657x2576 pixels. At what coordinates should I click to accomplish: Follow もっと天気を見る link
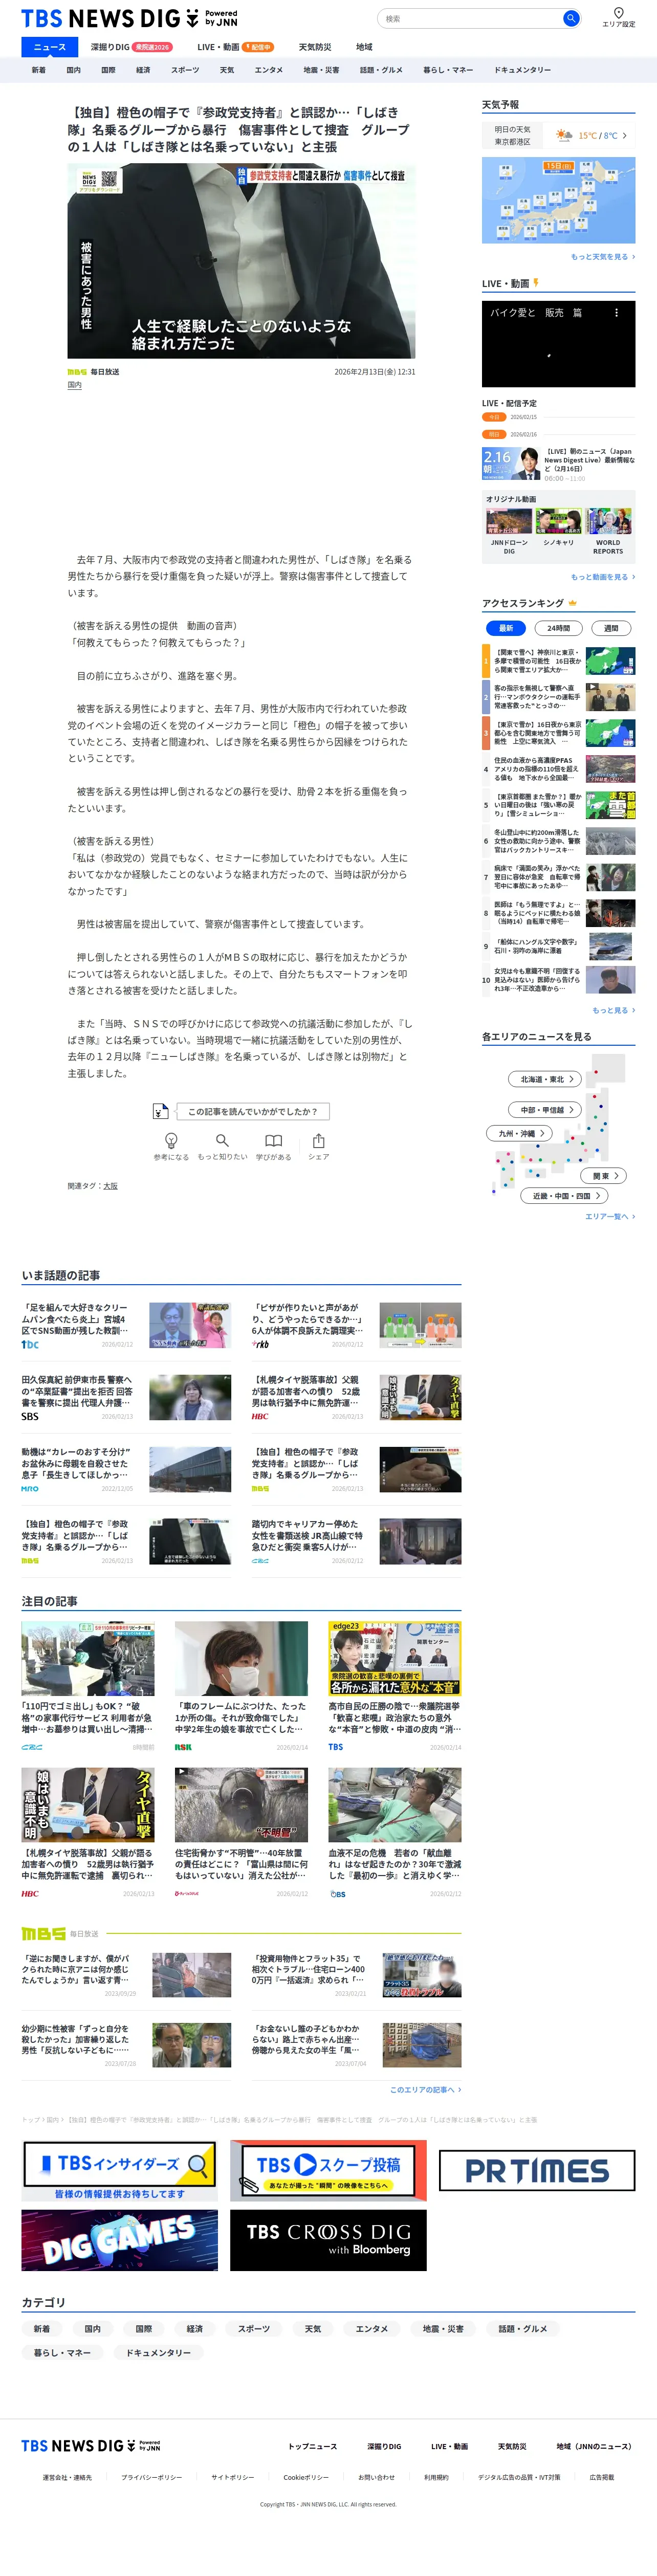[x=602, y=257]
